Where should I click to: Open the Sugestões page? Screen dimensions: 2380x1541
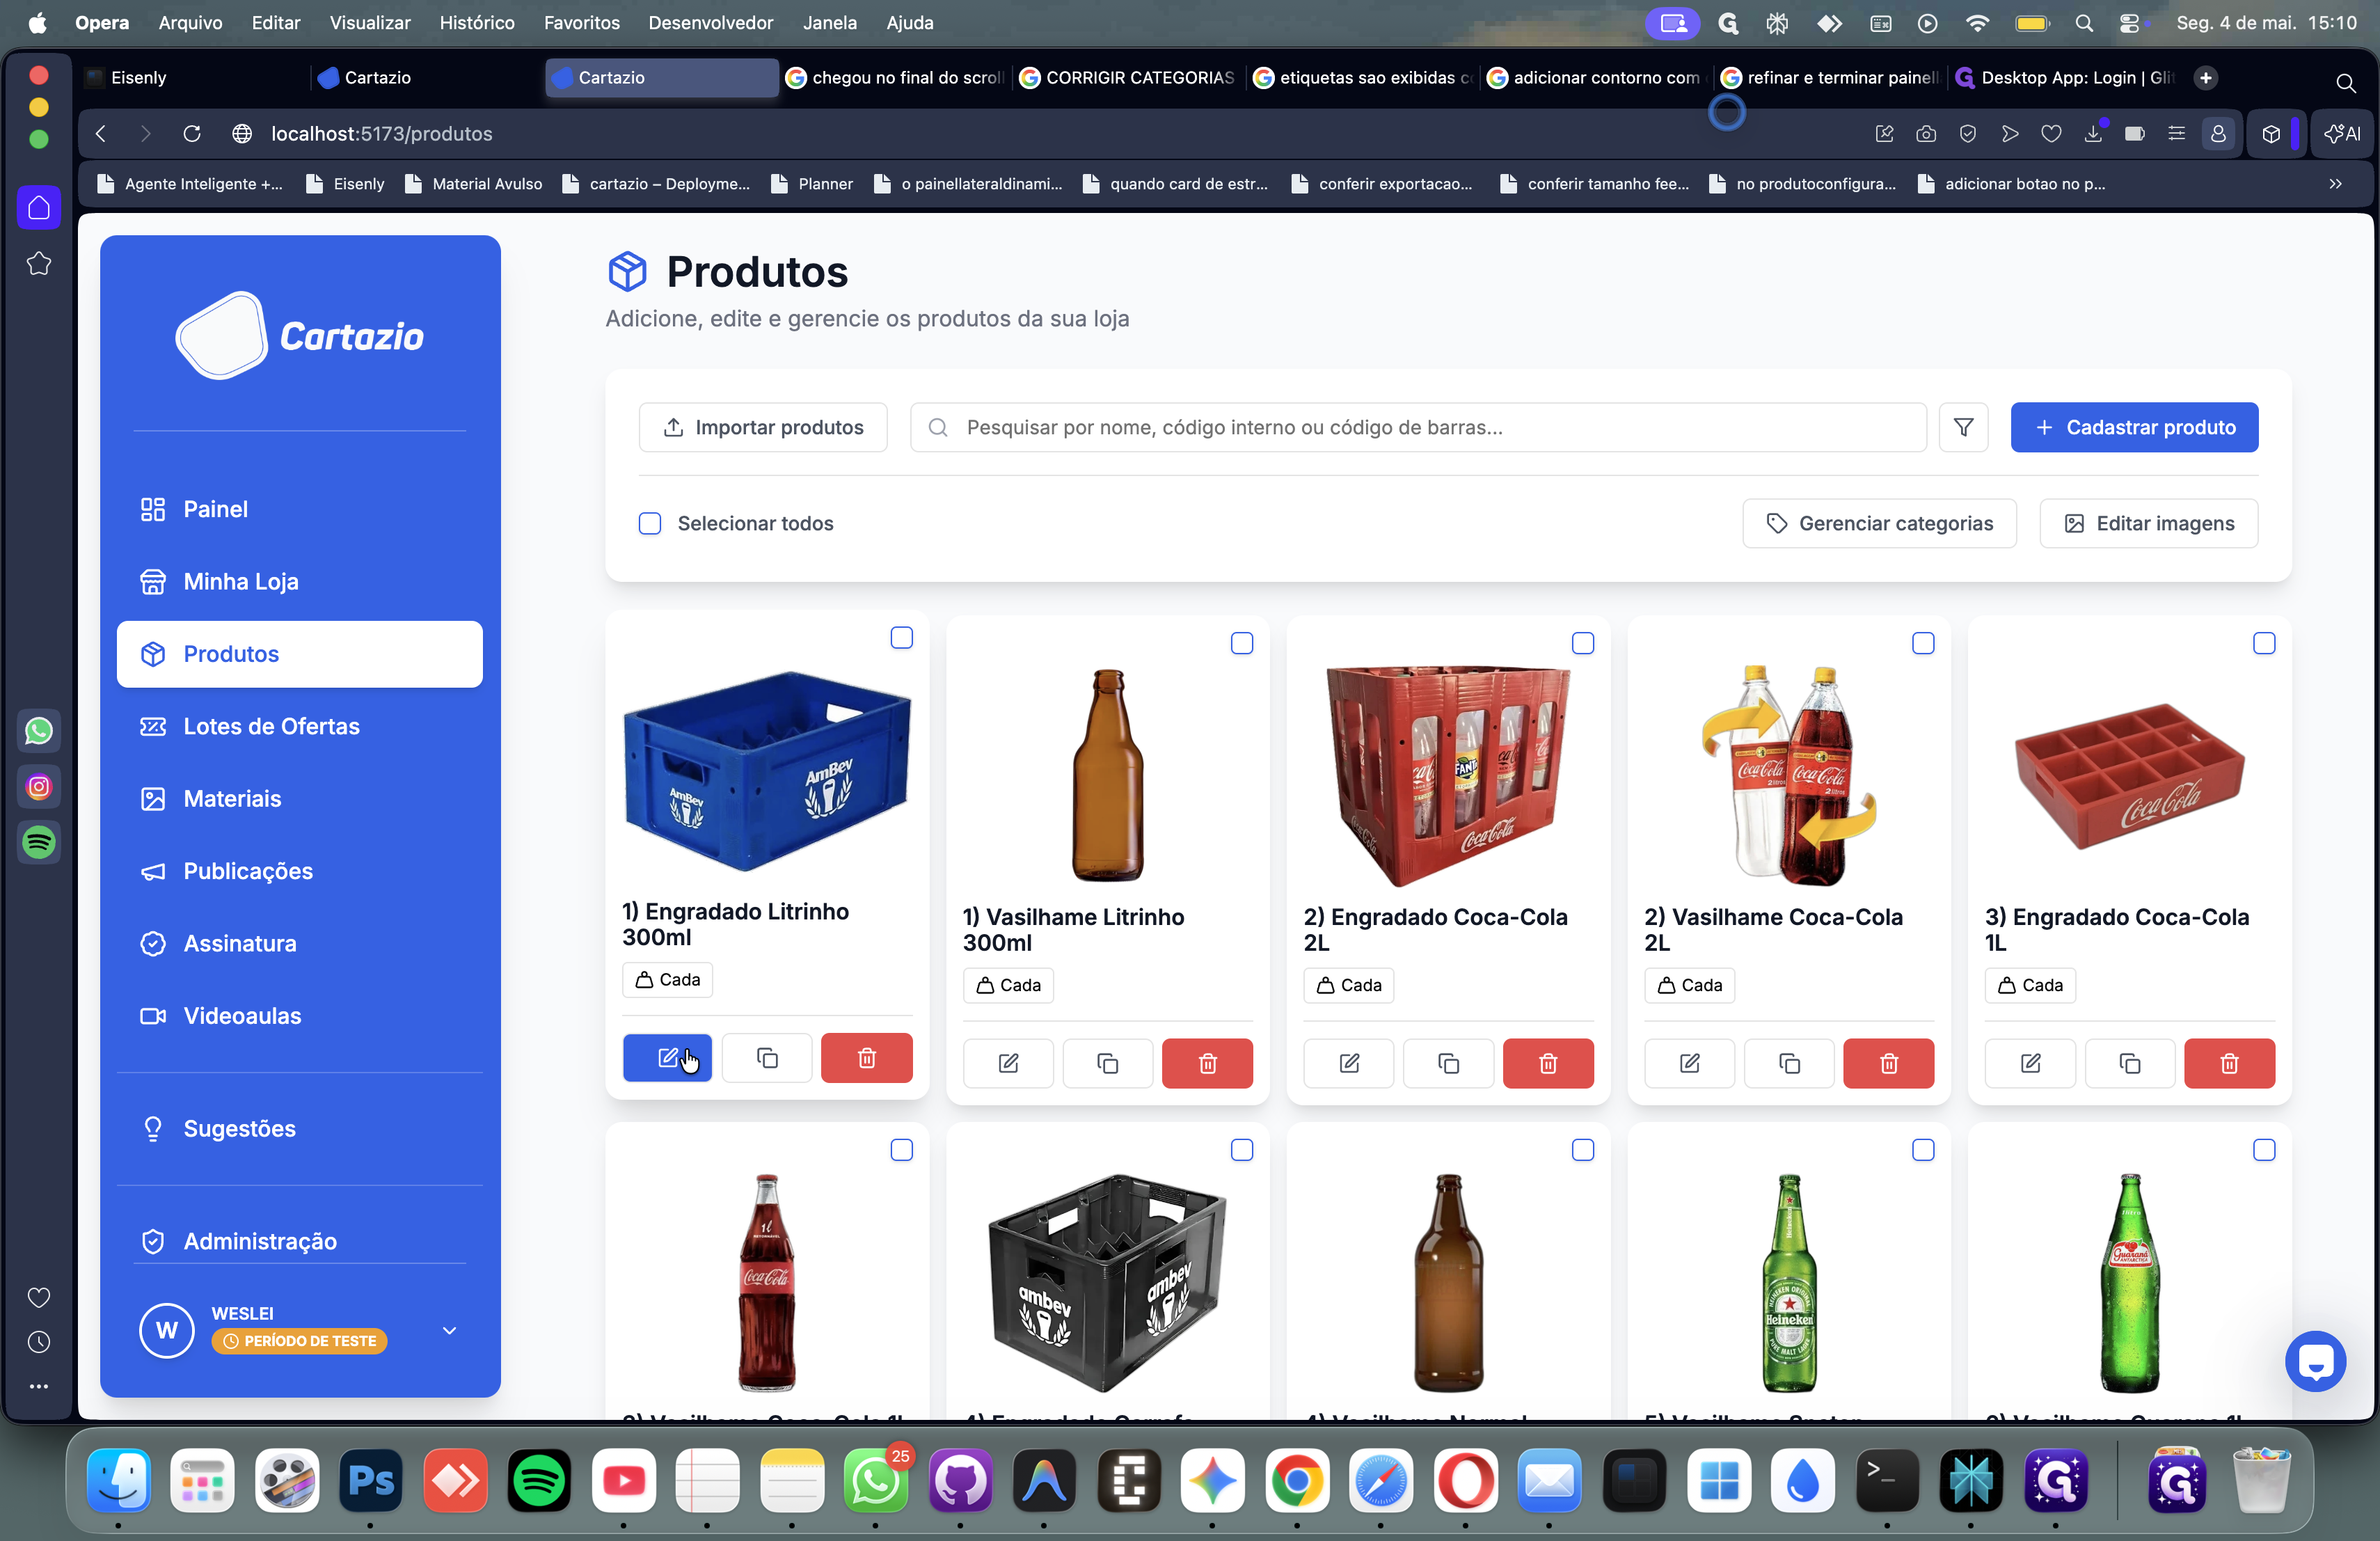point(300,1128)
